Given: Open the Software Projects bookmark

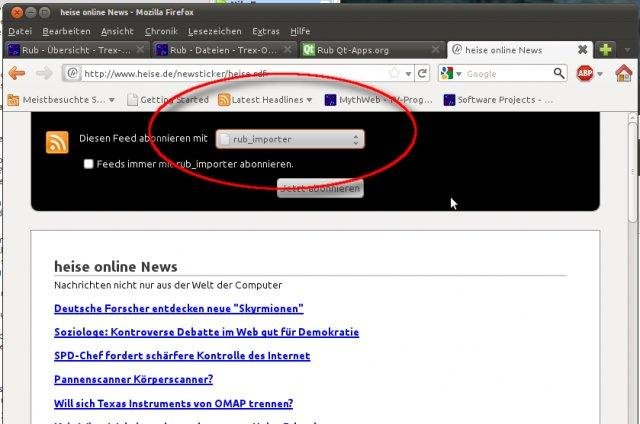Looking at the screenshot, I should click(x=499, y=100).
